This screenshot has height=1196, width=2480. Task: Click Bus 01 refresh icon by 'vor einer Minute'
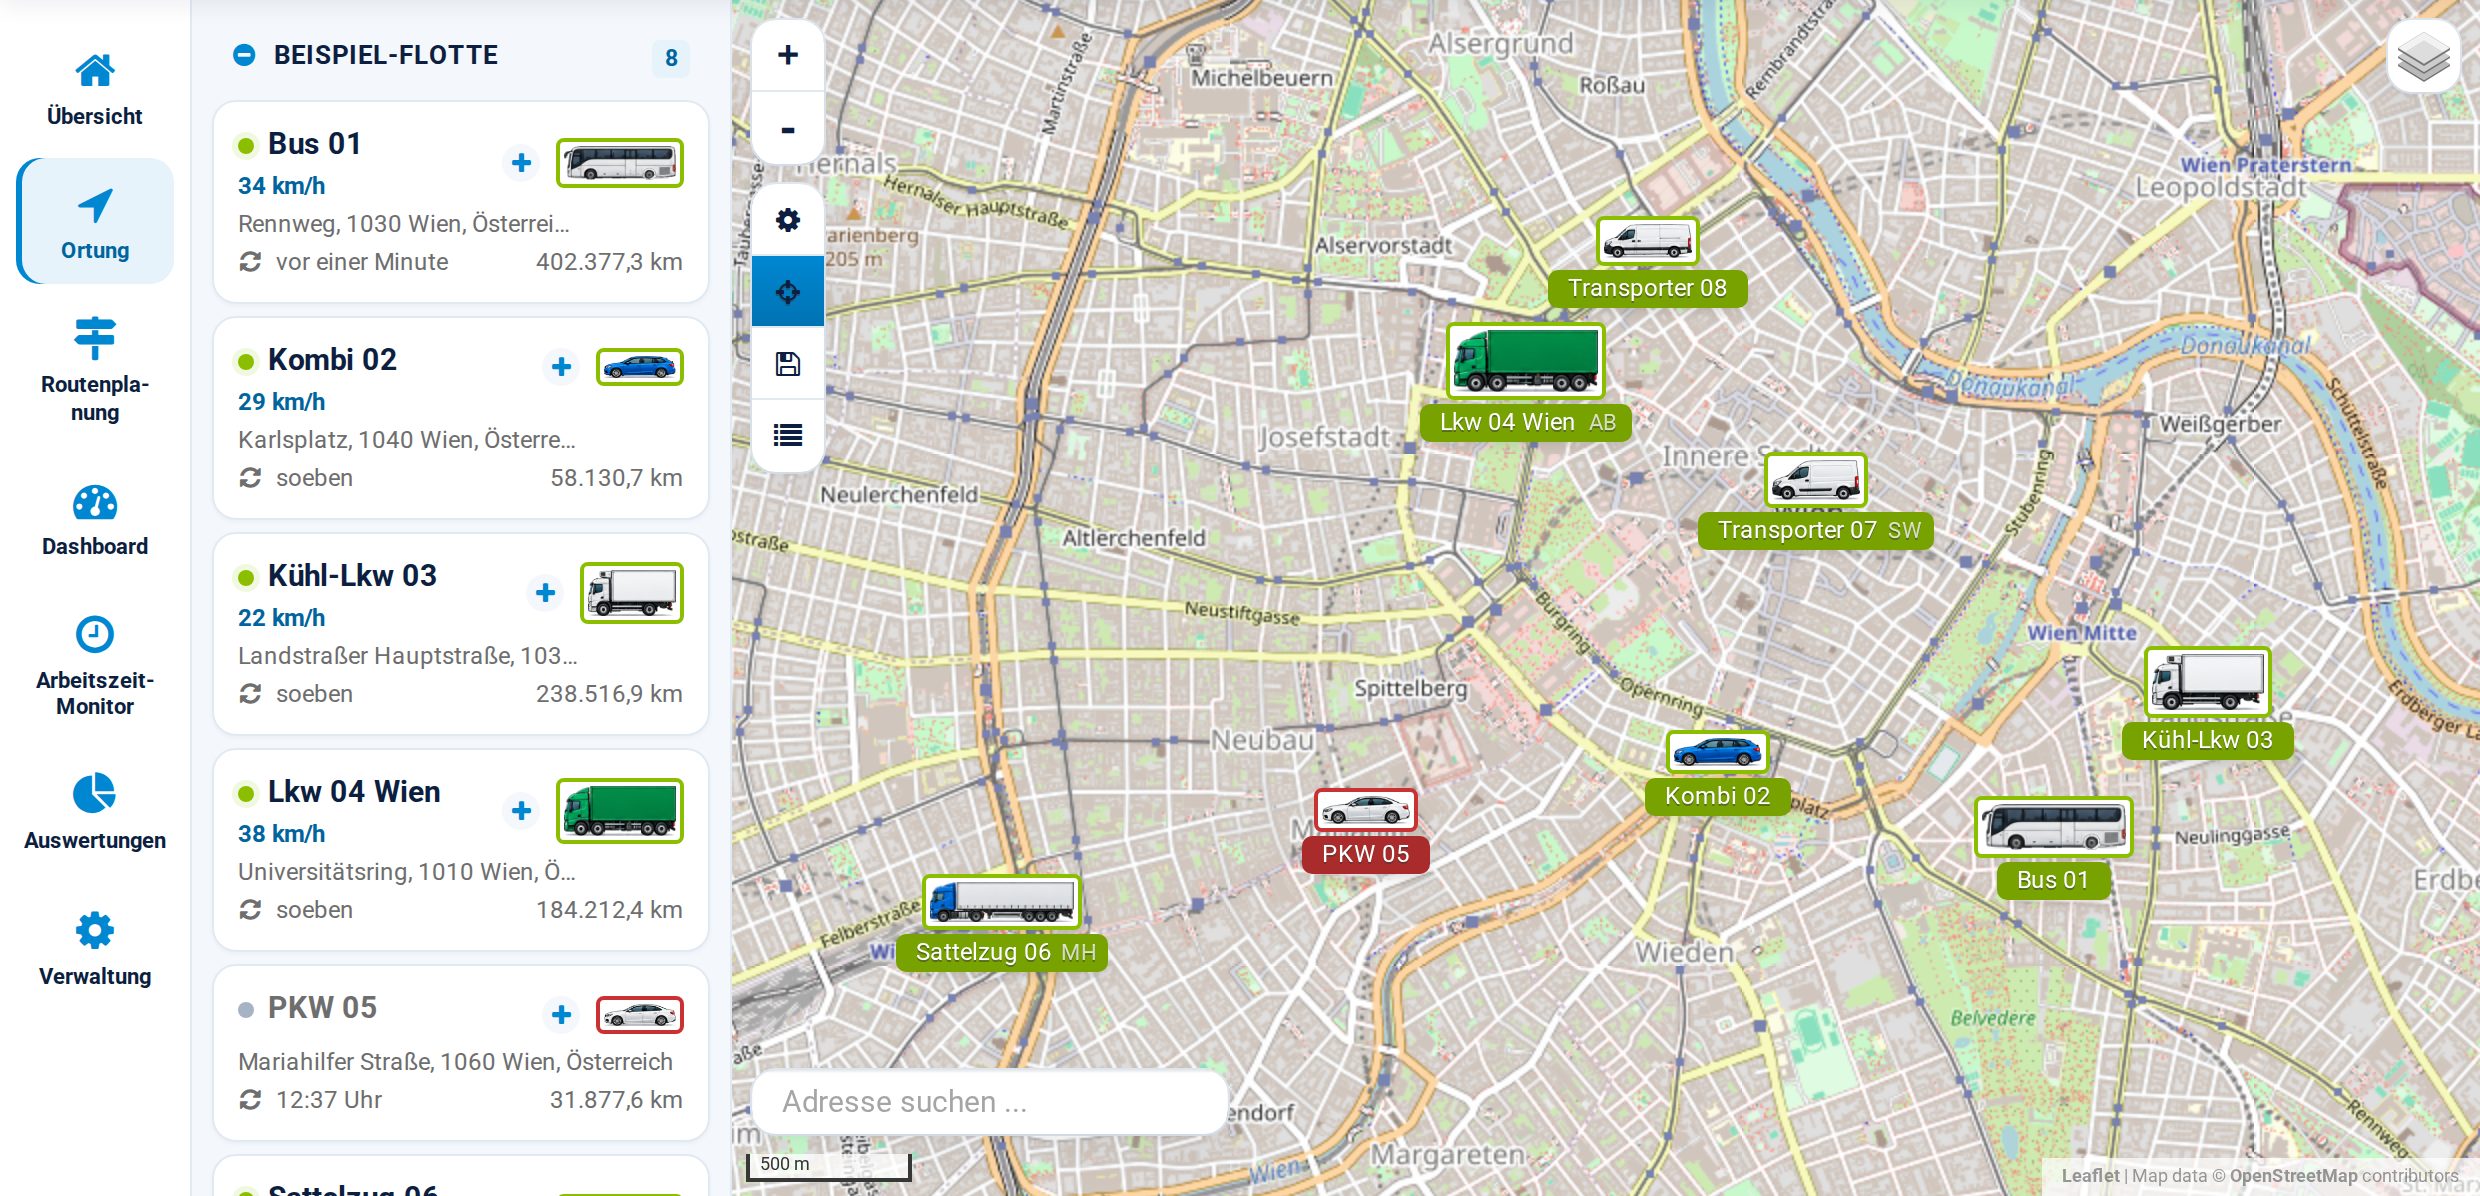[x=250, y=262]
